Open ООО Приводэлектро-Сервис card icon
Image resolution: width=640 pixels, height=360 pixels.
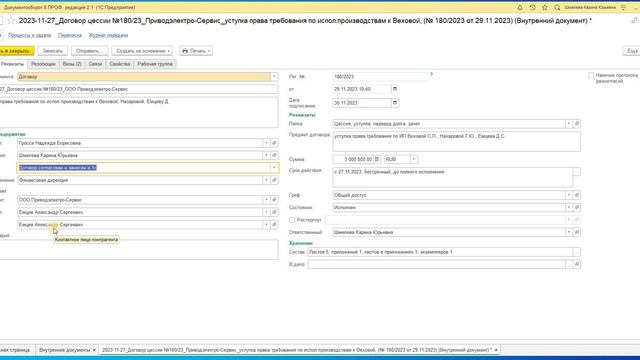click(x=274, y=200)
